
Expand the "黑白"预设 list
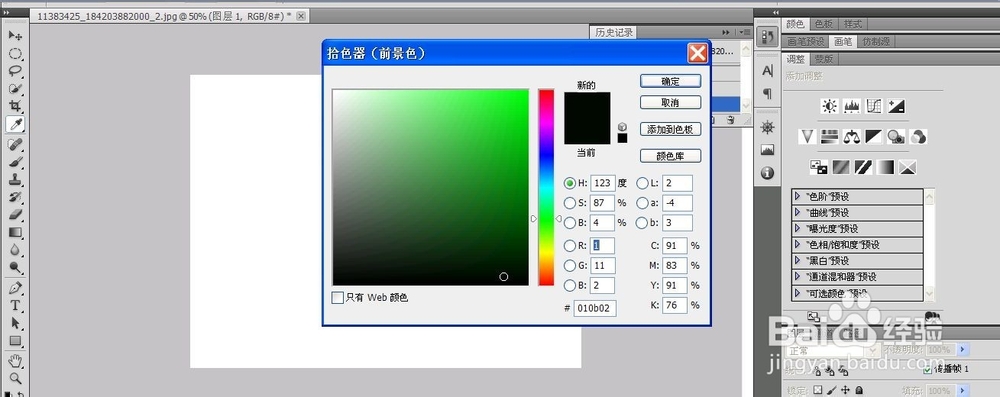[797, 260]
